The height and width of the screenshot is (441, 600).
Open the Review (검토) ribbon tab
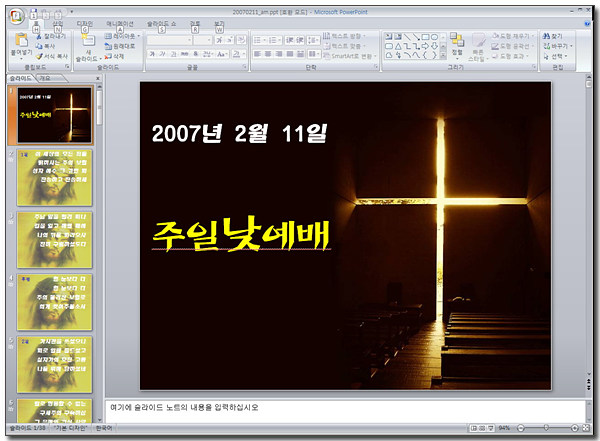[195, 24]
